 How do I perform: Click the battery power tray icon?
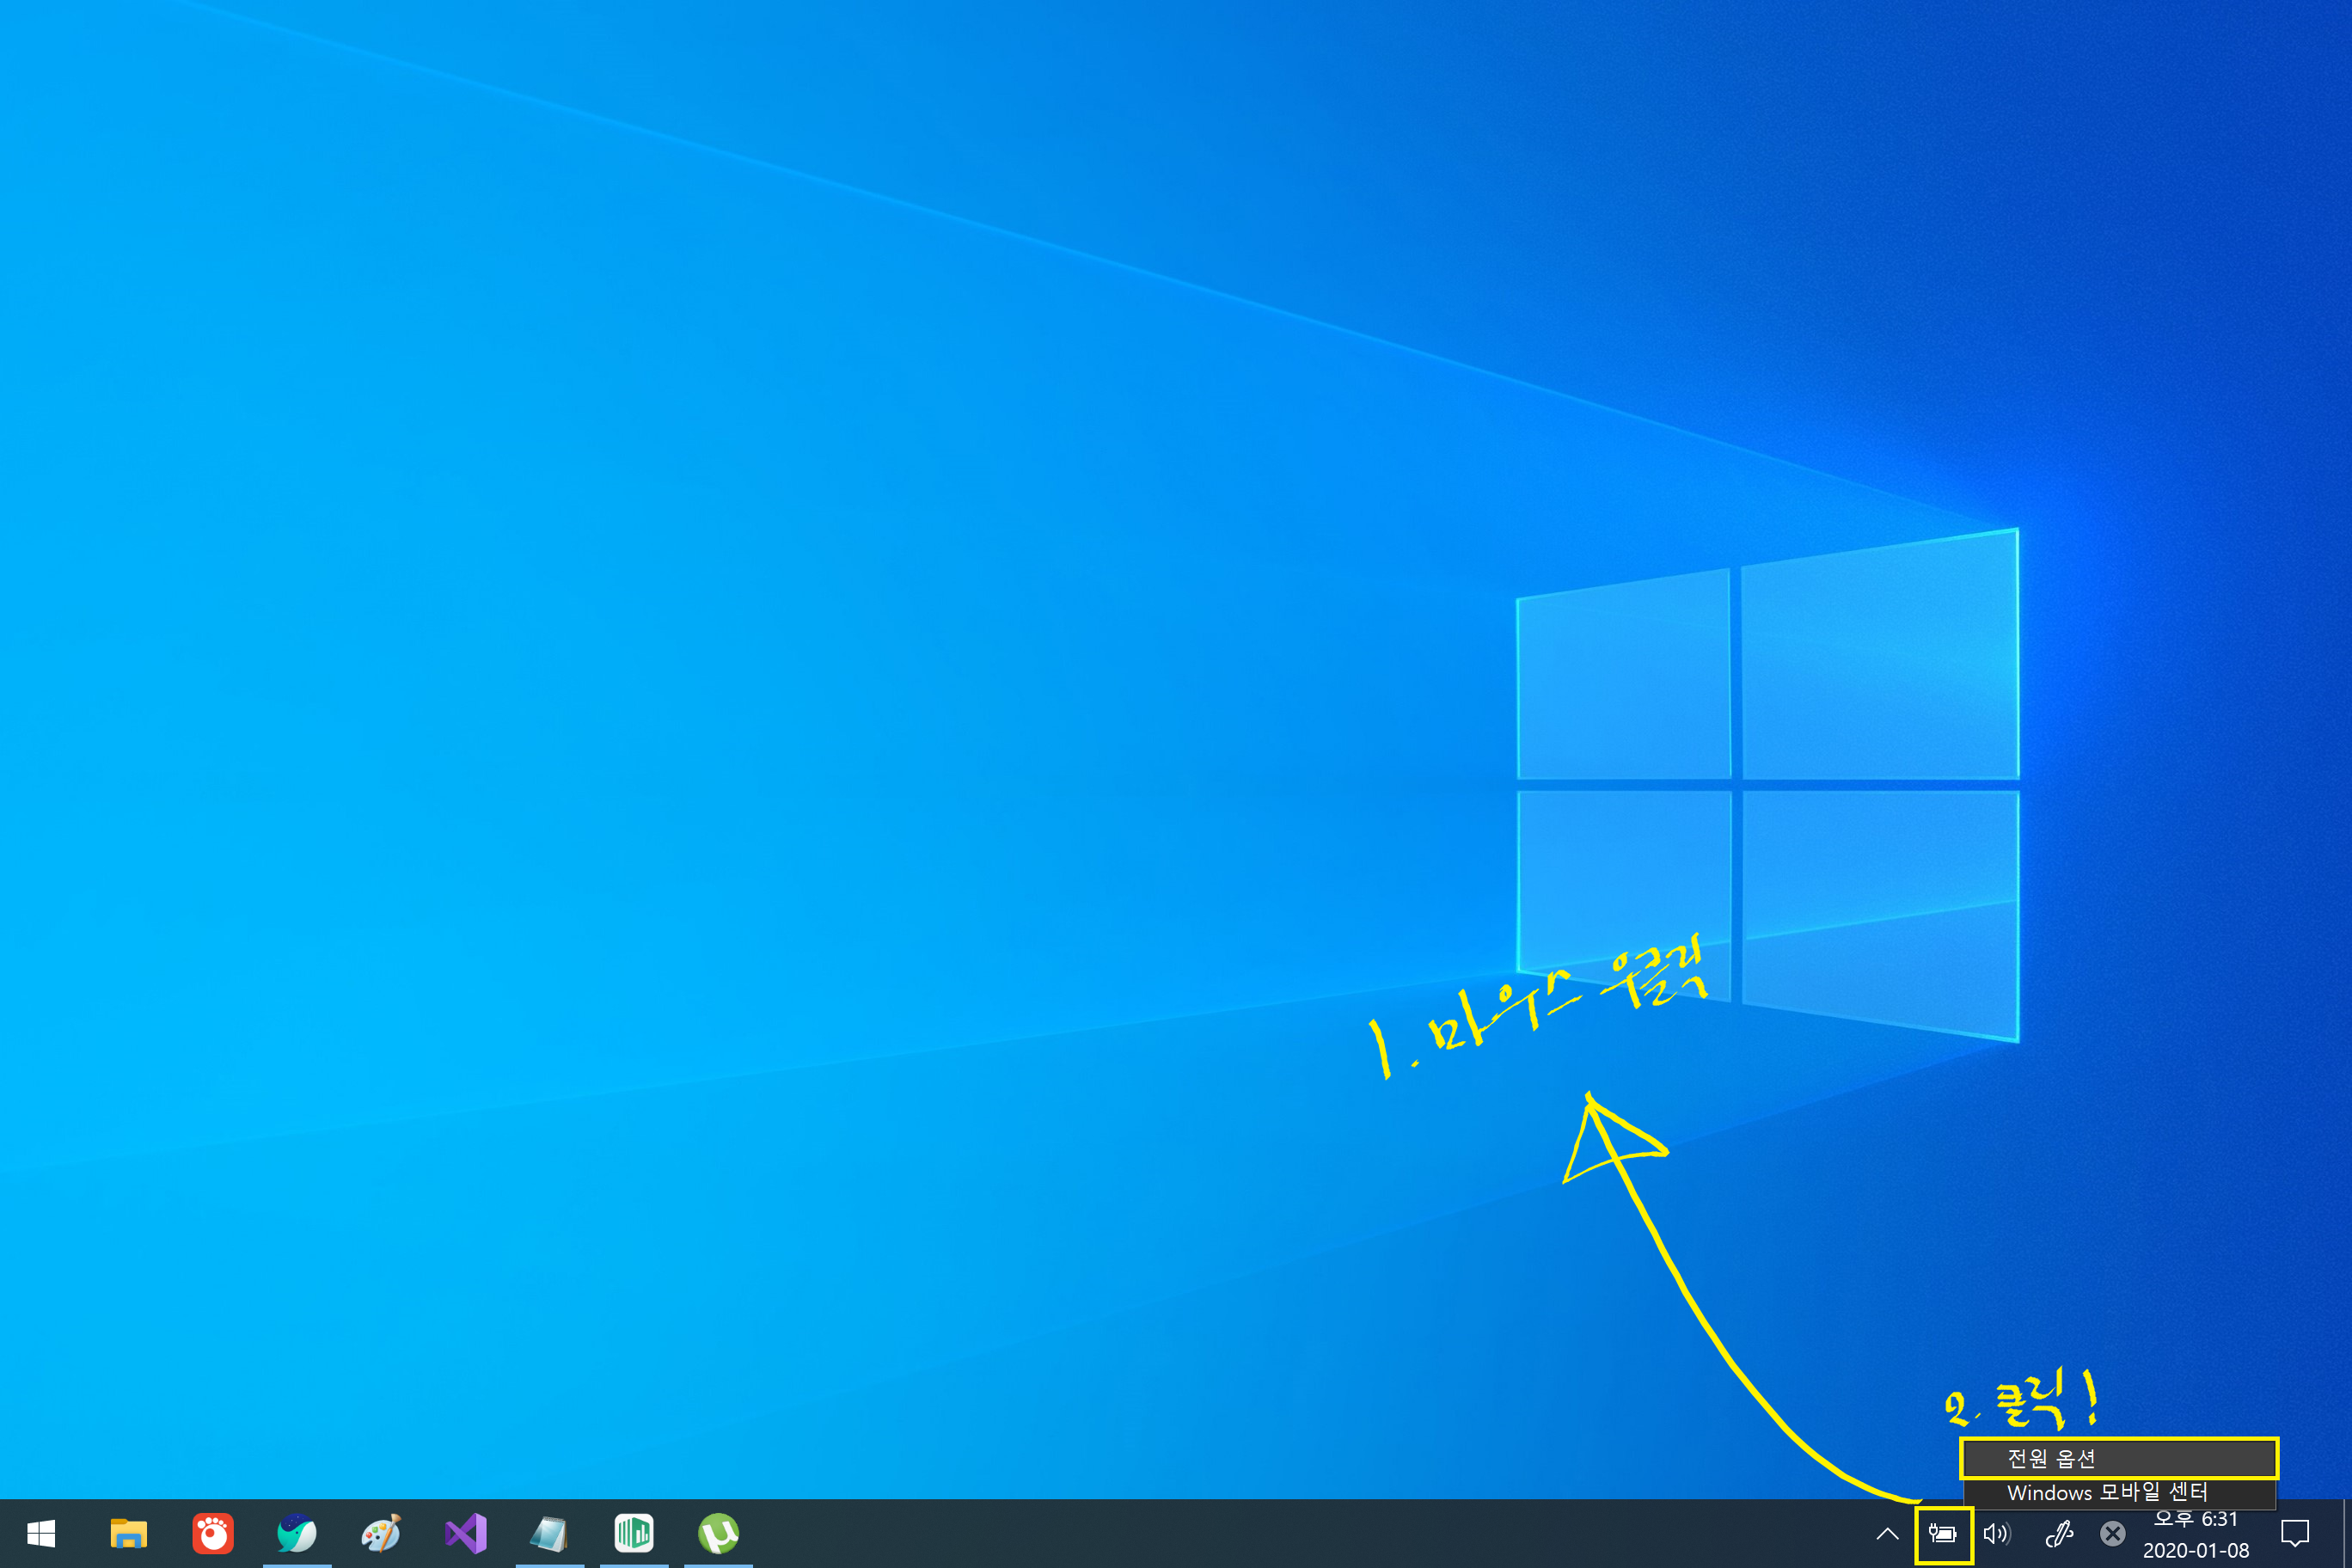[1943, 1534]
